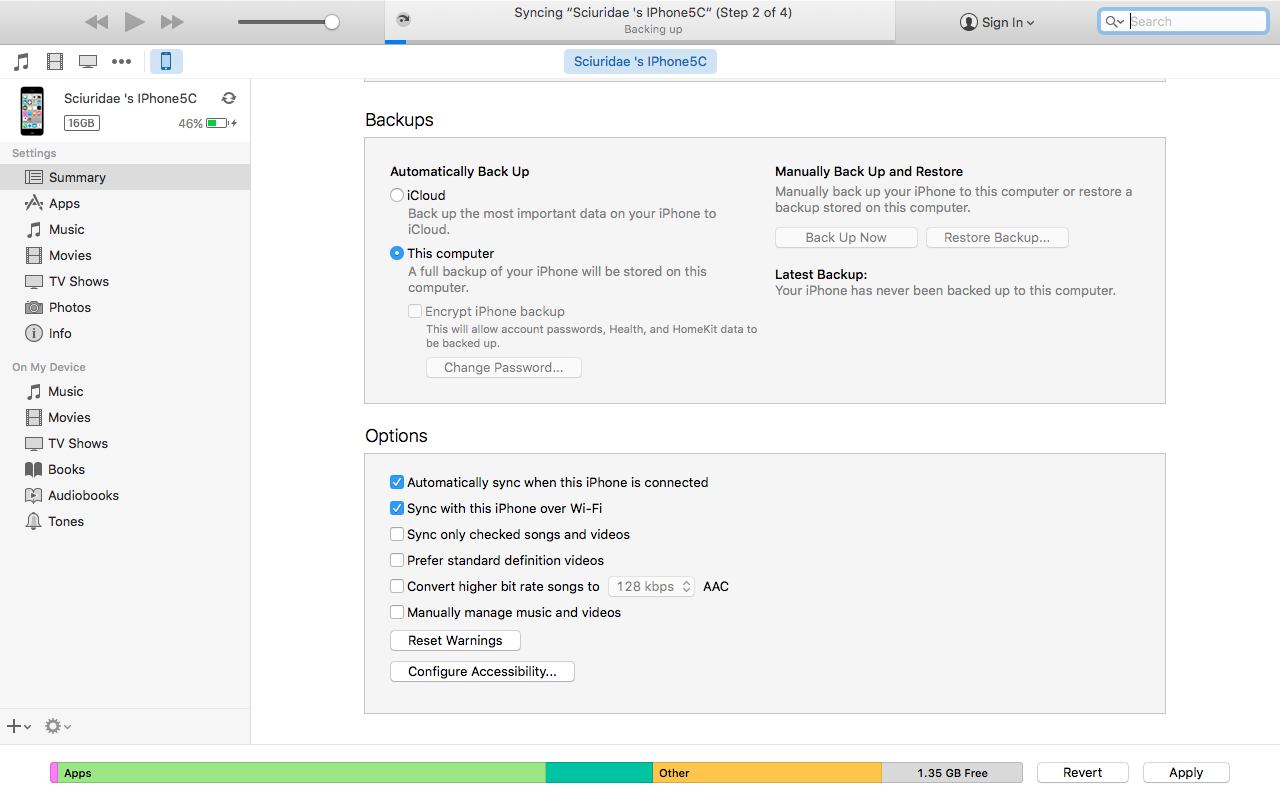Click the Back Up Now button
Viewport: 1280px width, 800px height.
[846, 237]
